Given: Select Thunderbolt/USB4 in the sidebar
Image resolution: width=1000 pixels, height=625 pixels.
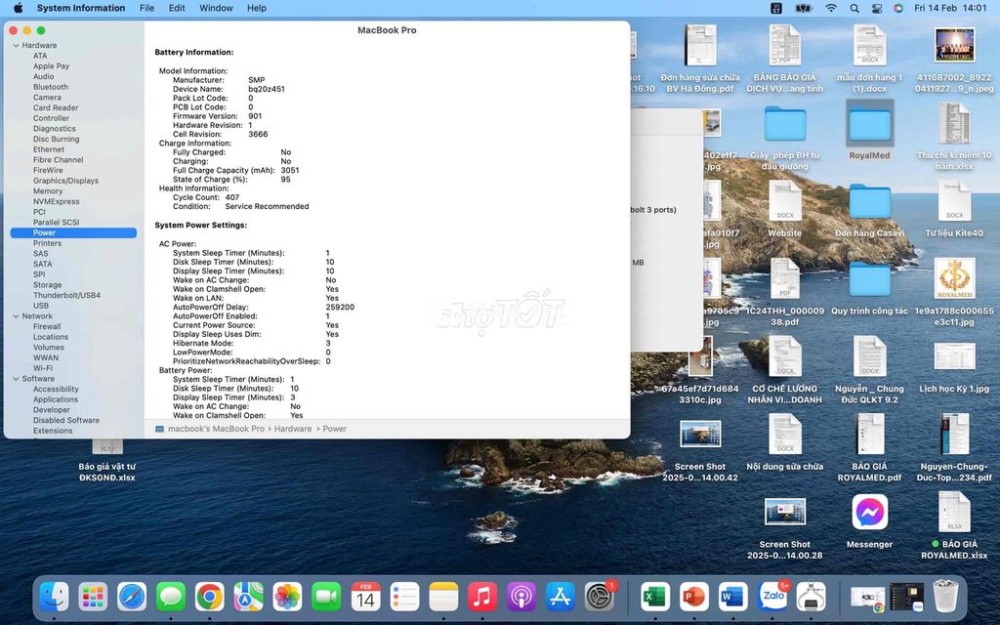Looking at the screenshot, I should (x=66, y=295).
